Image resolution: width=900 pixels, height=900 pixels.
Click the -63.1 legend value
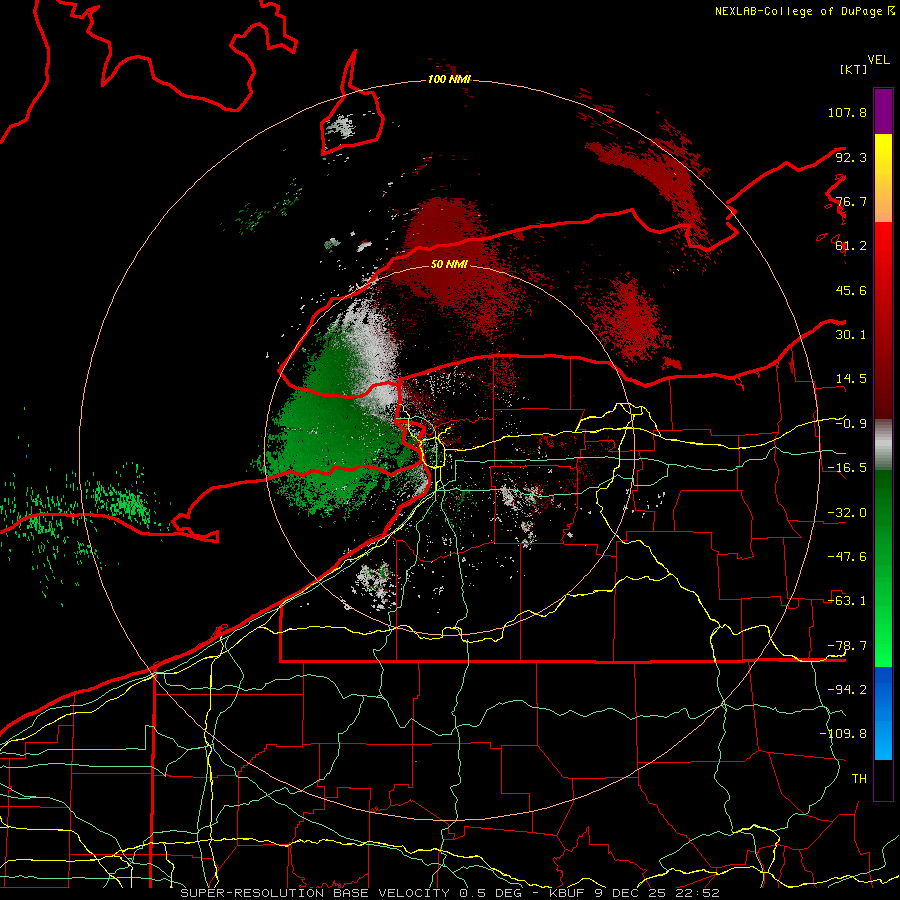coord(847,601)
